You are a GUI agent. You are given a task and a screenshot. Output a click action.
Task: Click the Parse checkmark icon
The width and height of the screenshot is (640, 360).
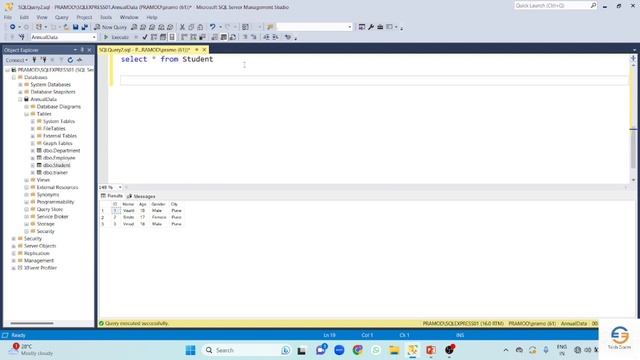click(145, 37)
